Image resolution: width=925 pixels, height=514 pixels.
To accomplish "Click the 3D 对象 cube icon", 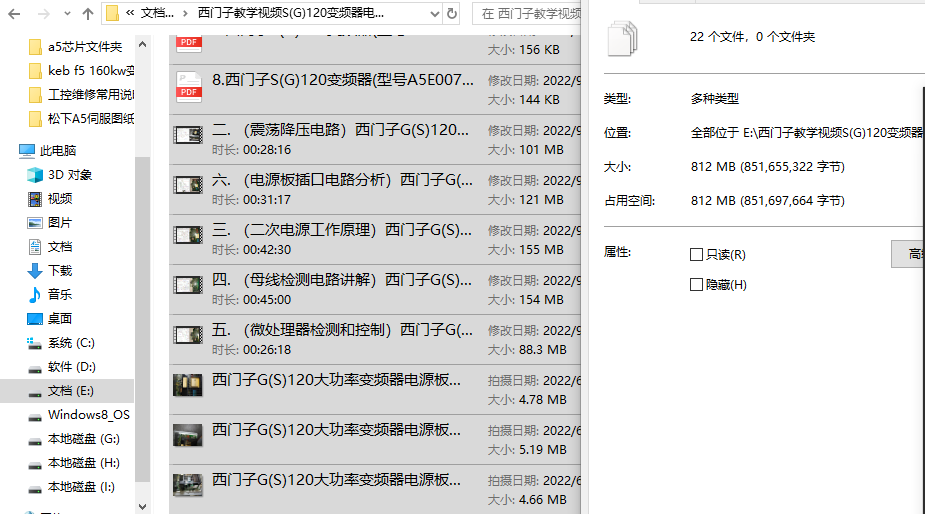I will 35,175.
